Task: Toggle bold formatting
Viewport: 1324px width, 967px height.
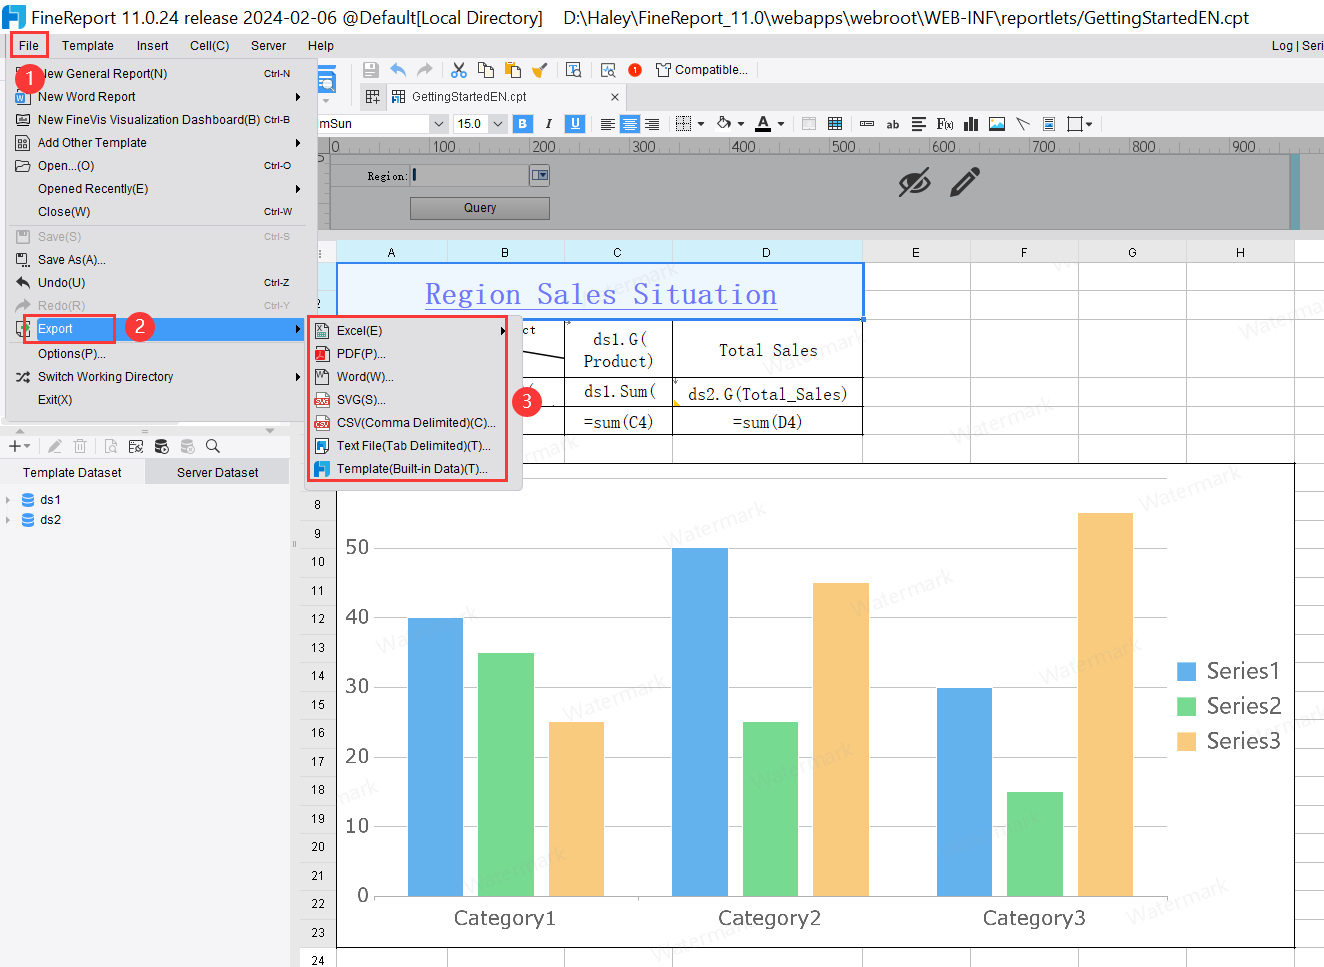Action: click(521, 123)
